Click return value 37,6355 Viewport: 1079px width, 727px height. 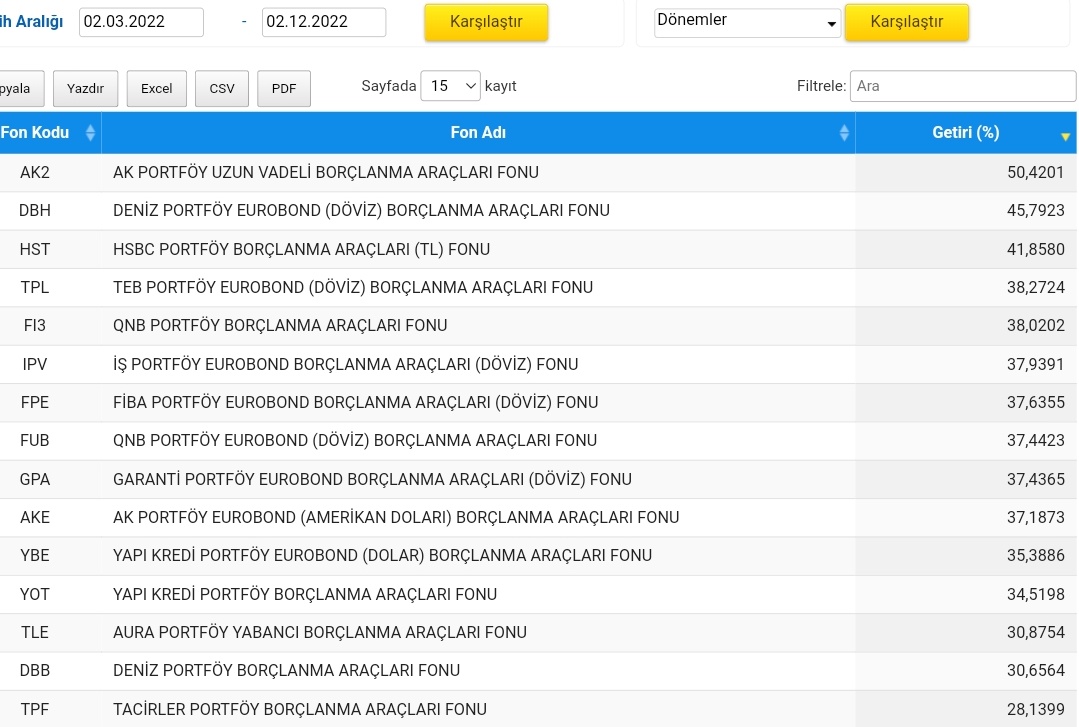pyautogui.click(x=1036, y=402)
